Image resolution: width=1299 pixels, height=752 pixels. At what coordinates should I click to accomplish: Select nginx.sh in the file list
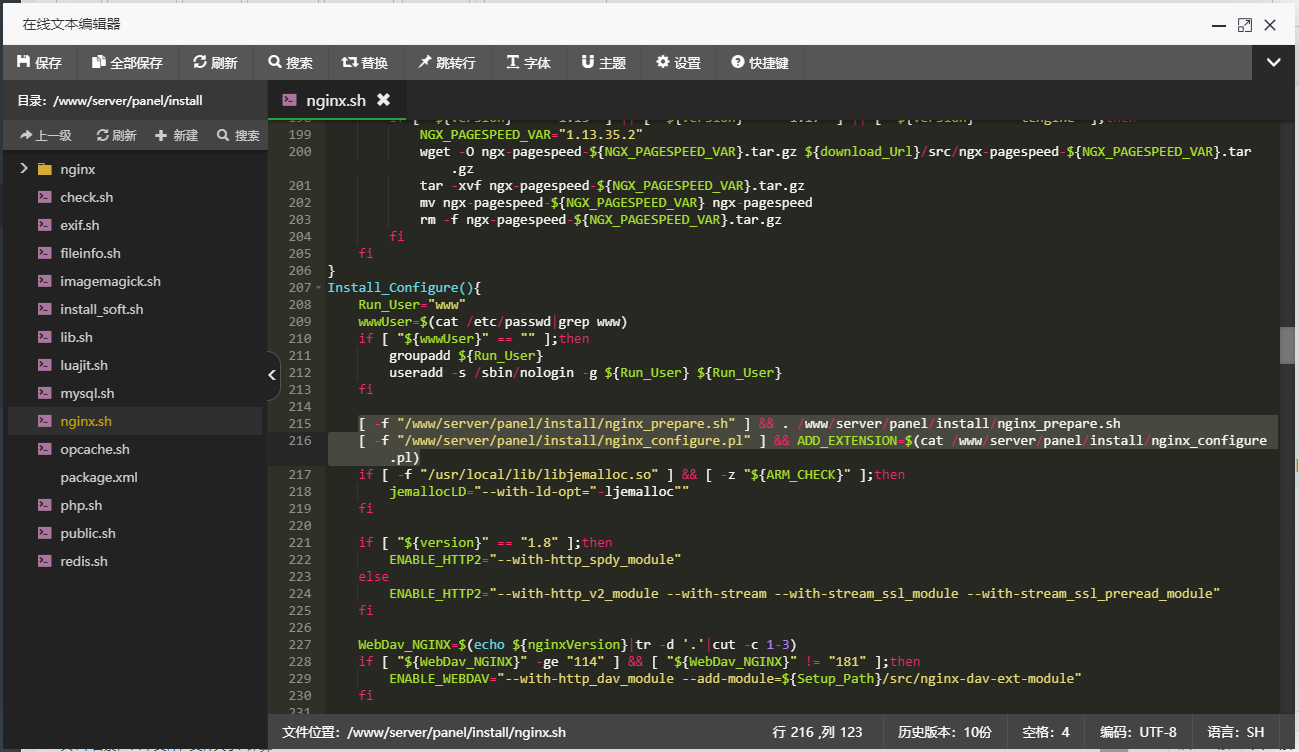pos(86,421)
